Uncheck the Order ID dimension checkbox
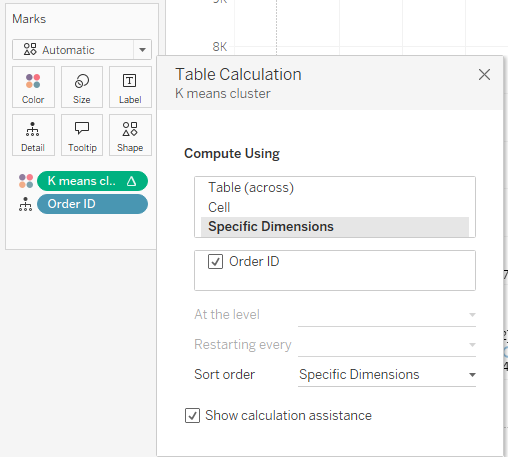The image size is (508, 457). point(215,262)
